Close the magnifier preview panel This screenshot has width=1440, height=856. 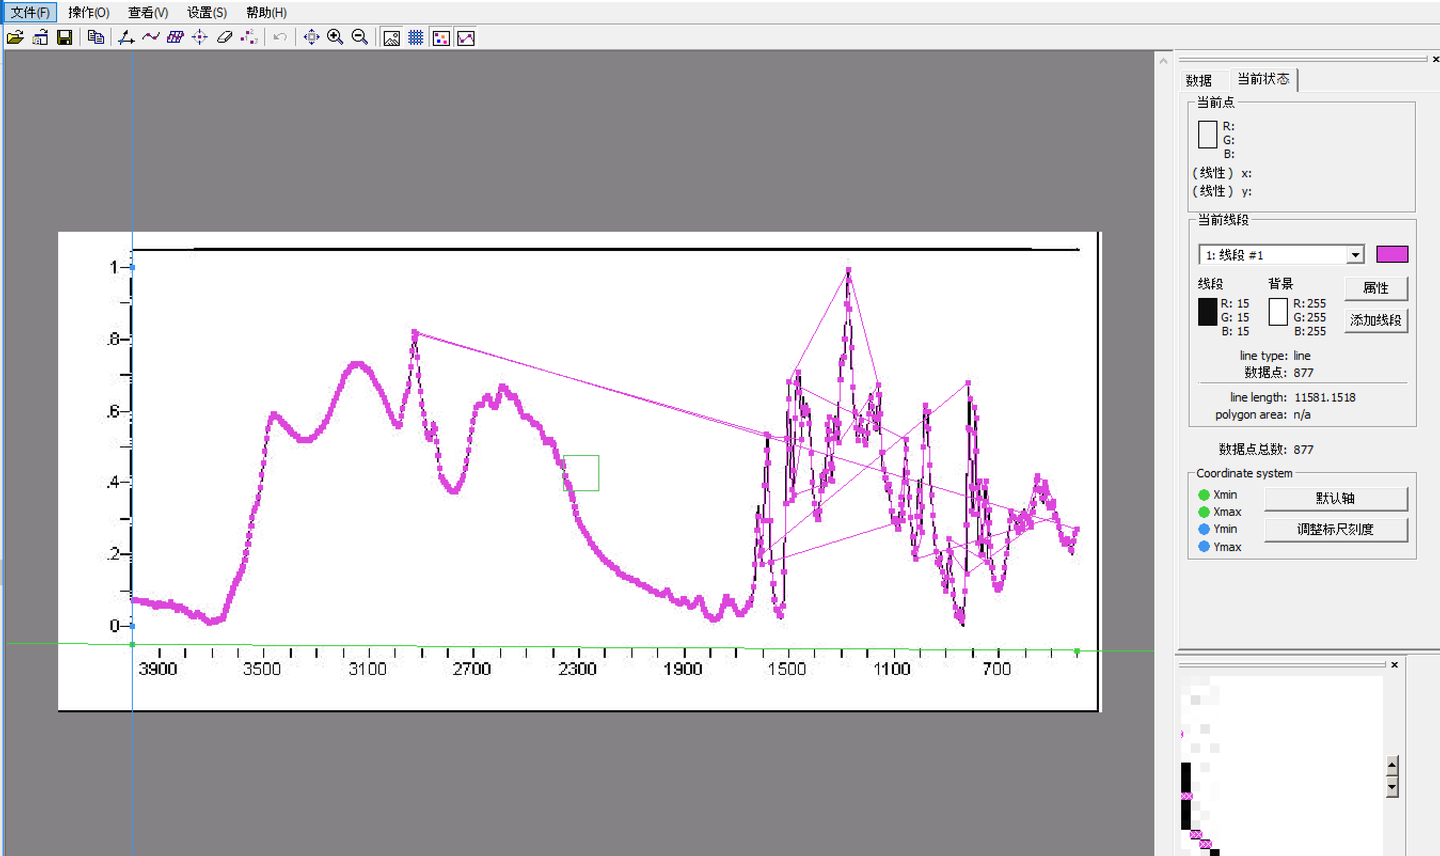tap(1394, 664)
